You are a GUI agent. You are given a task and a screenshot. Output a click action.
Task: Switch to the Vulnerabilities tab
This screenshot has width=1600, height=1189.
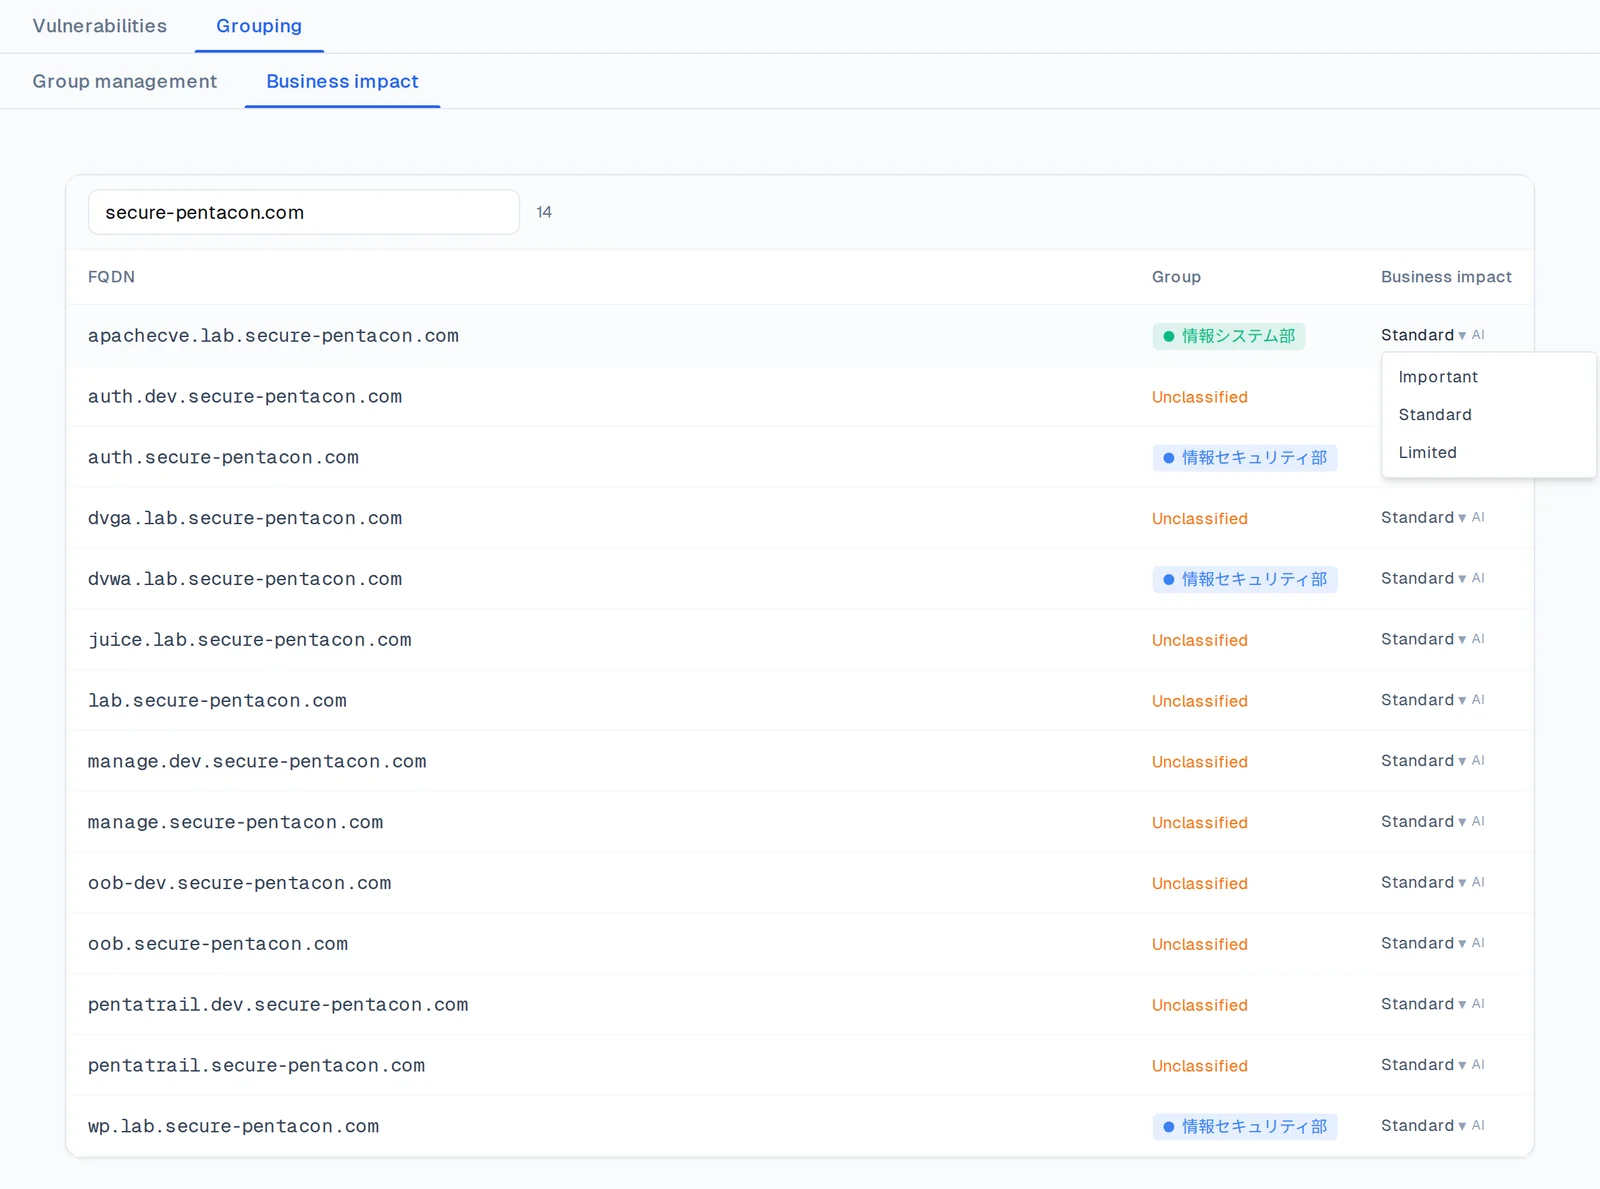100,26
